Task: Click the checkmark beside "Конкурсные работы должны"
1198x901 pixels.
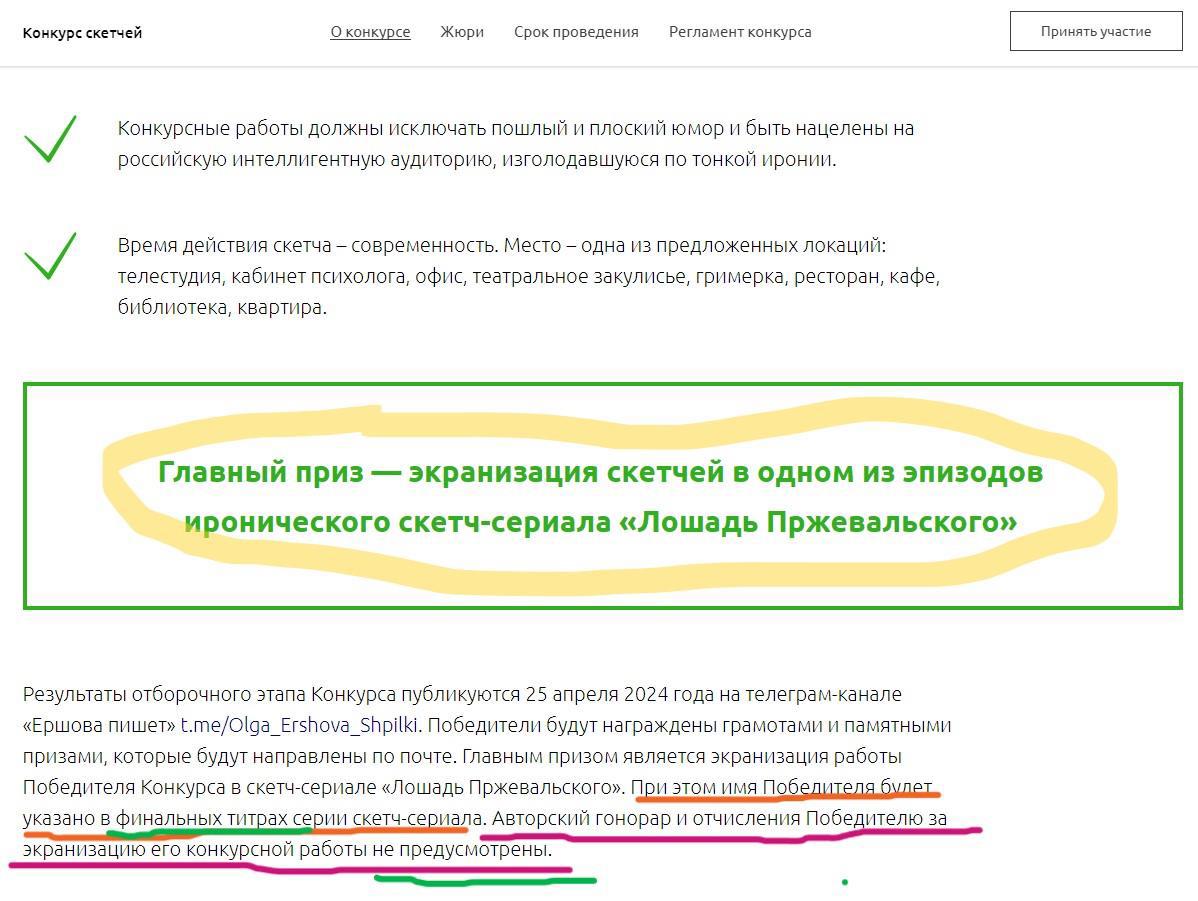Action: (x=50, y=139)
